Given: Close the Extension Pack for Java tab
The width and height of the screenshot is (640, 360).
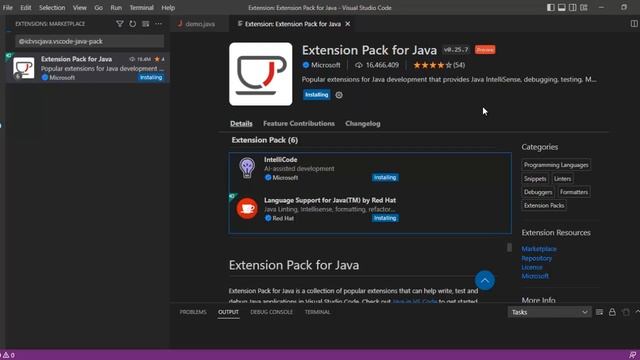Looking at the screenshot, I should 348,24.
